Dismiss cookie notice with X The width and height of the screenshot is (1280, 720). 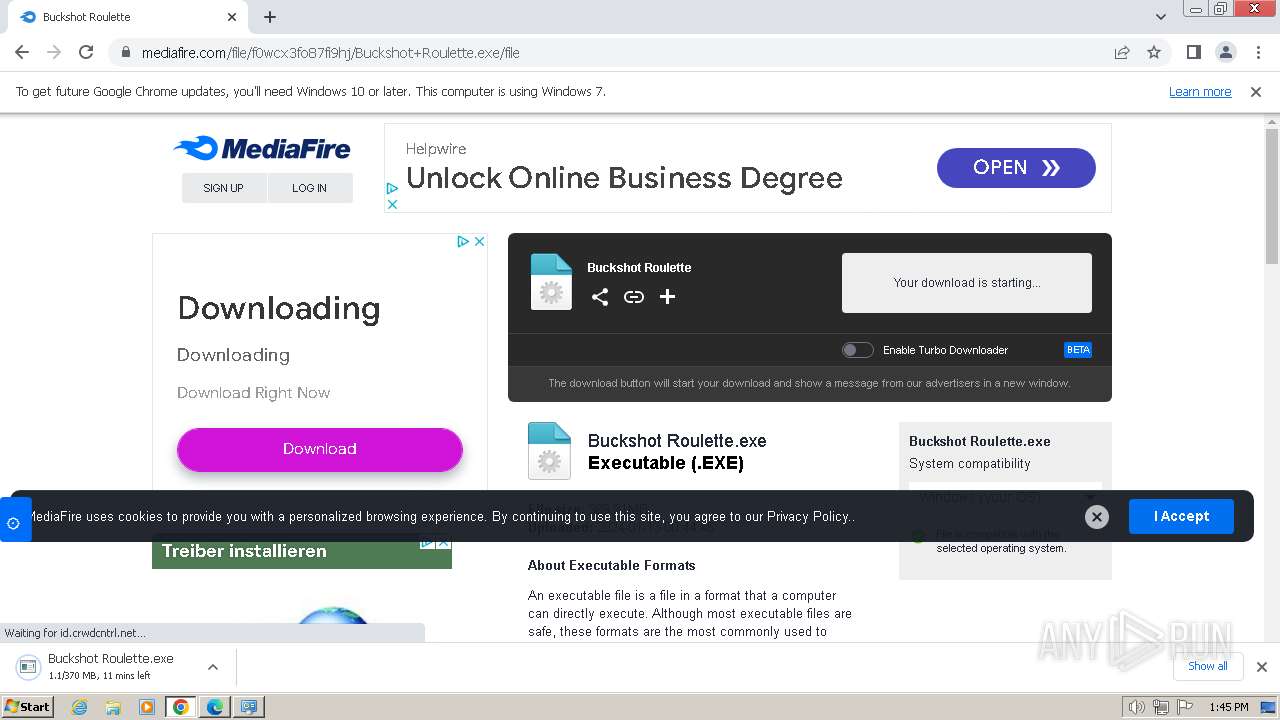click(1097, 516)
